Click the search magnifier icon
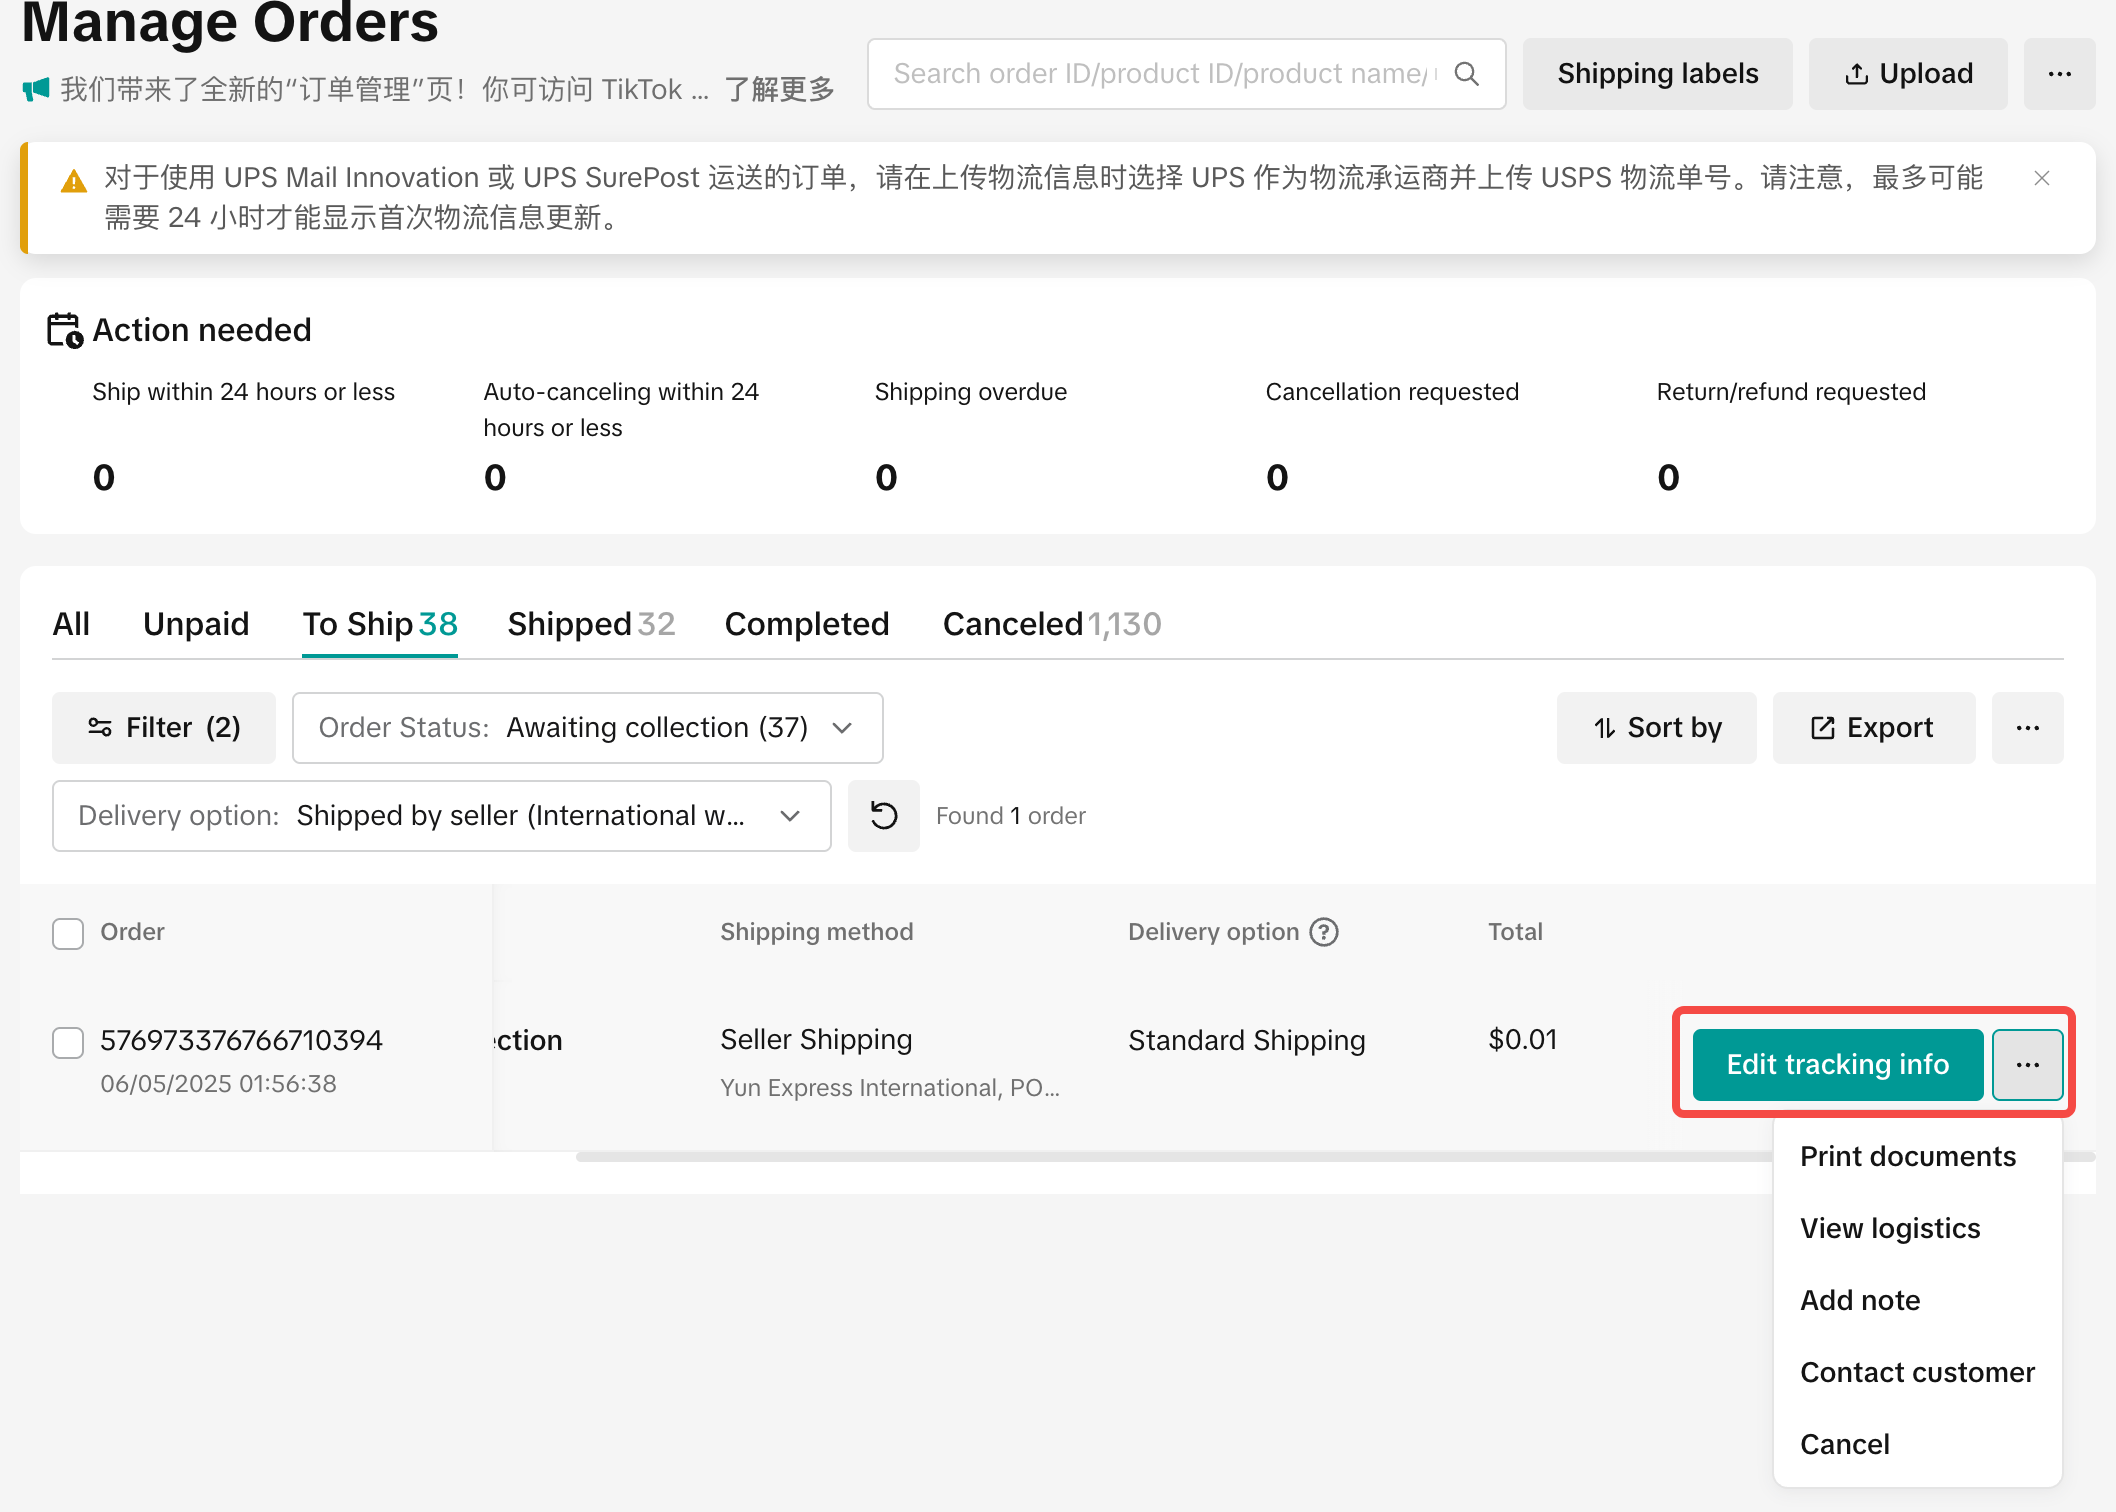Screen dimensions: 2116x1512 [1466, 74]
